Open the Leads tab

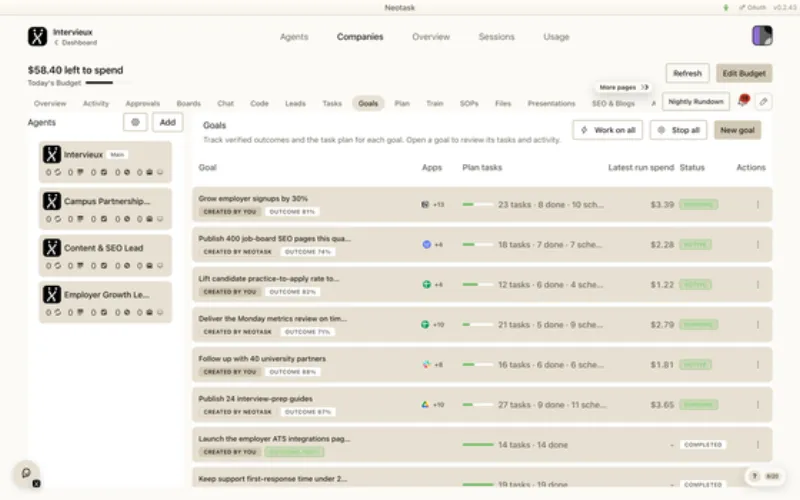[x=295, y=104]
